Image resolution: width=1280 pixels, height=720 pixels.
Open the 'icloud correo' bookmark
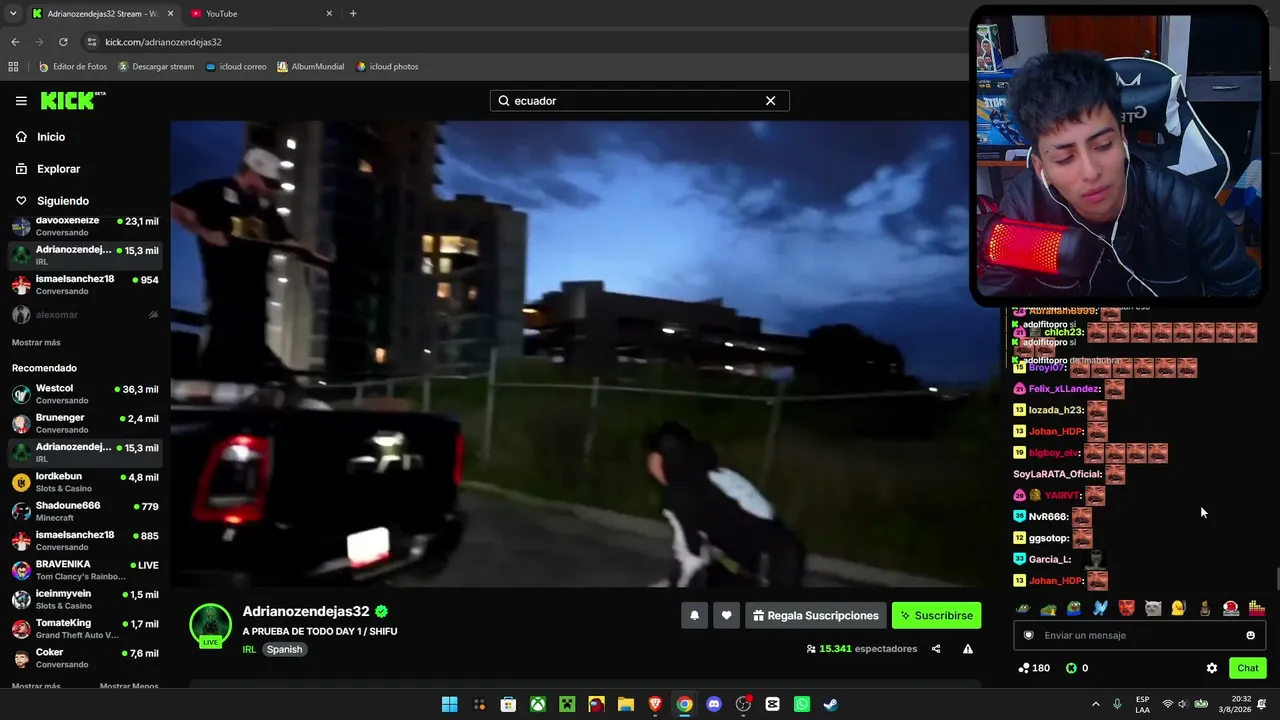[236, 67]
